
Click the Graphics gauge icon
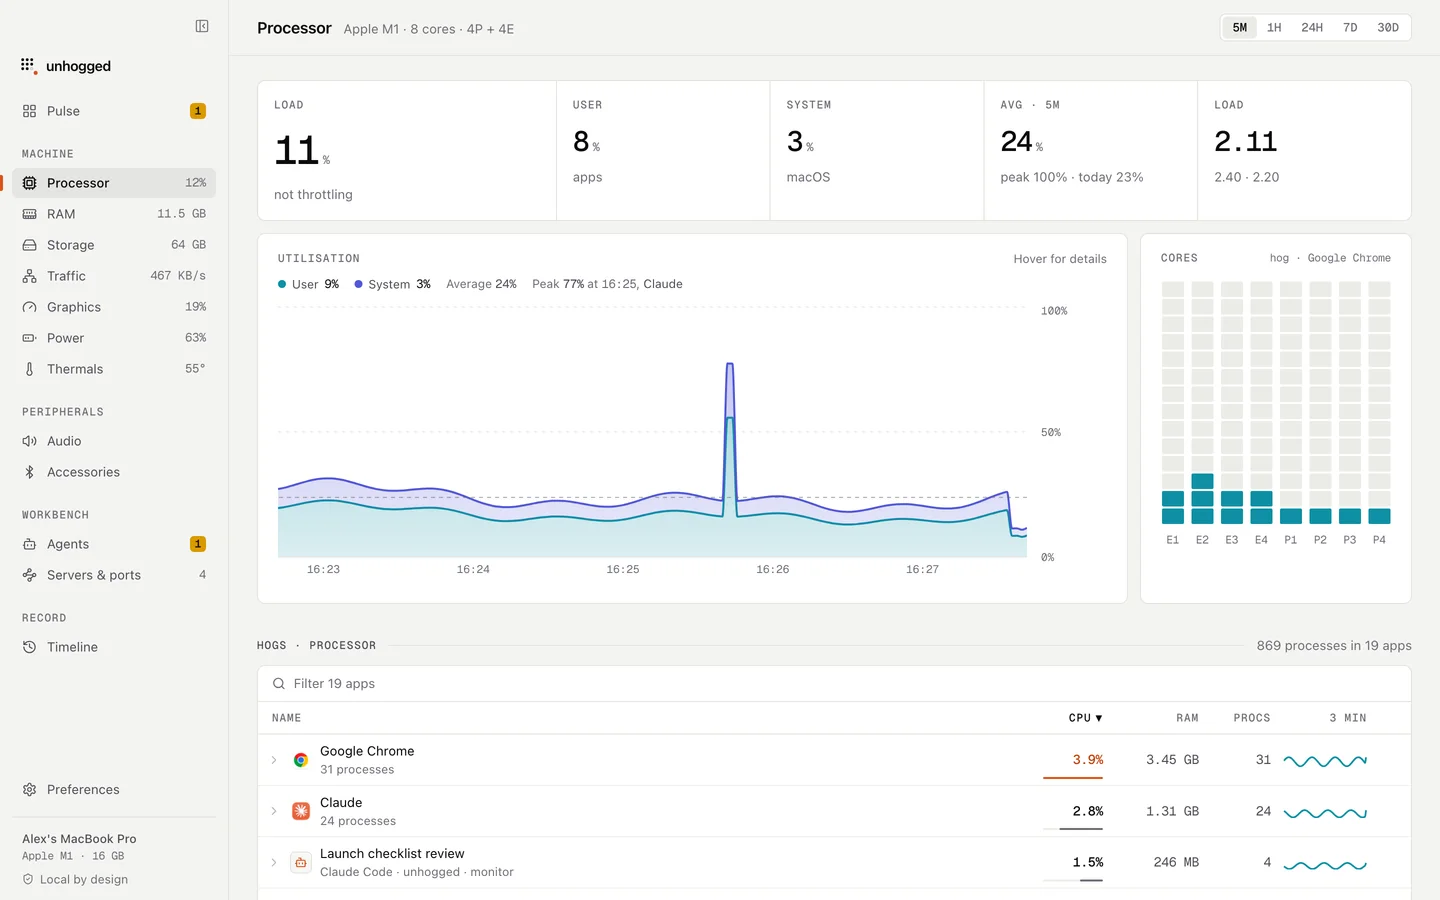coord(29,307)
